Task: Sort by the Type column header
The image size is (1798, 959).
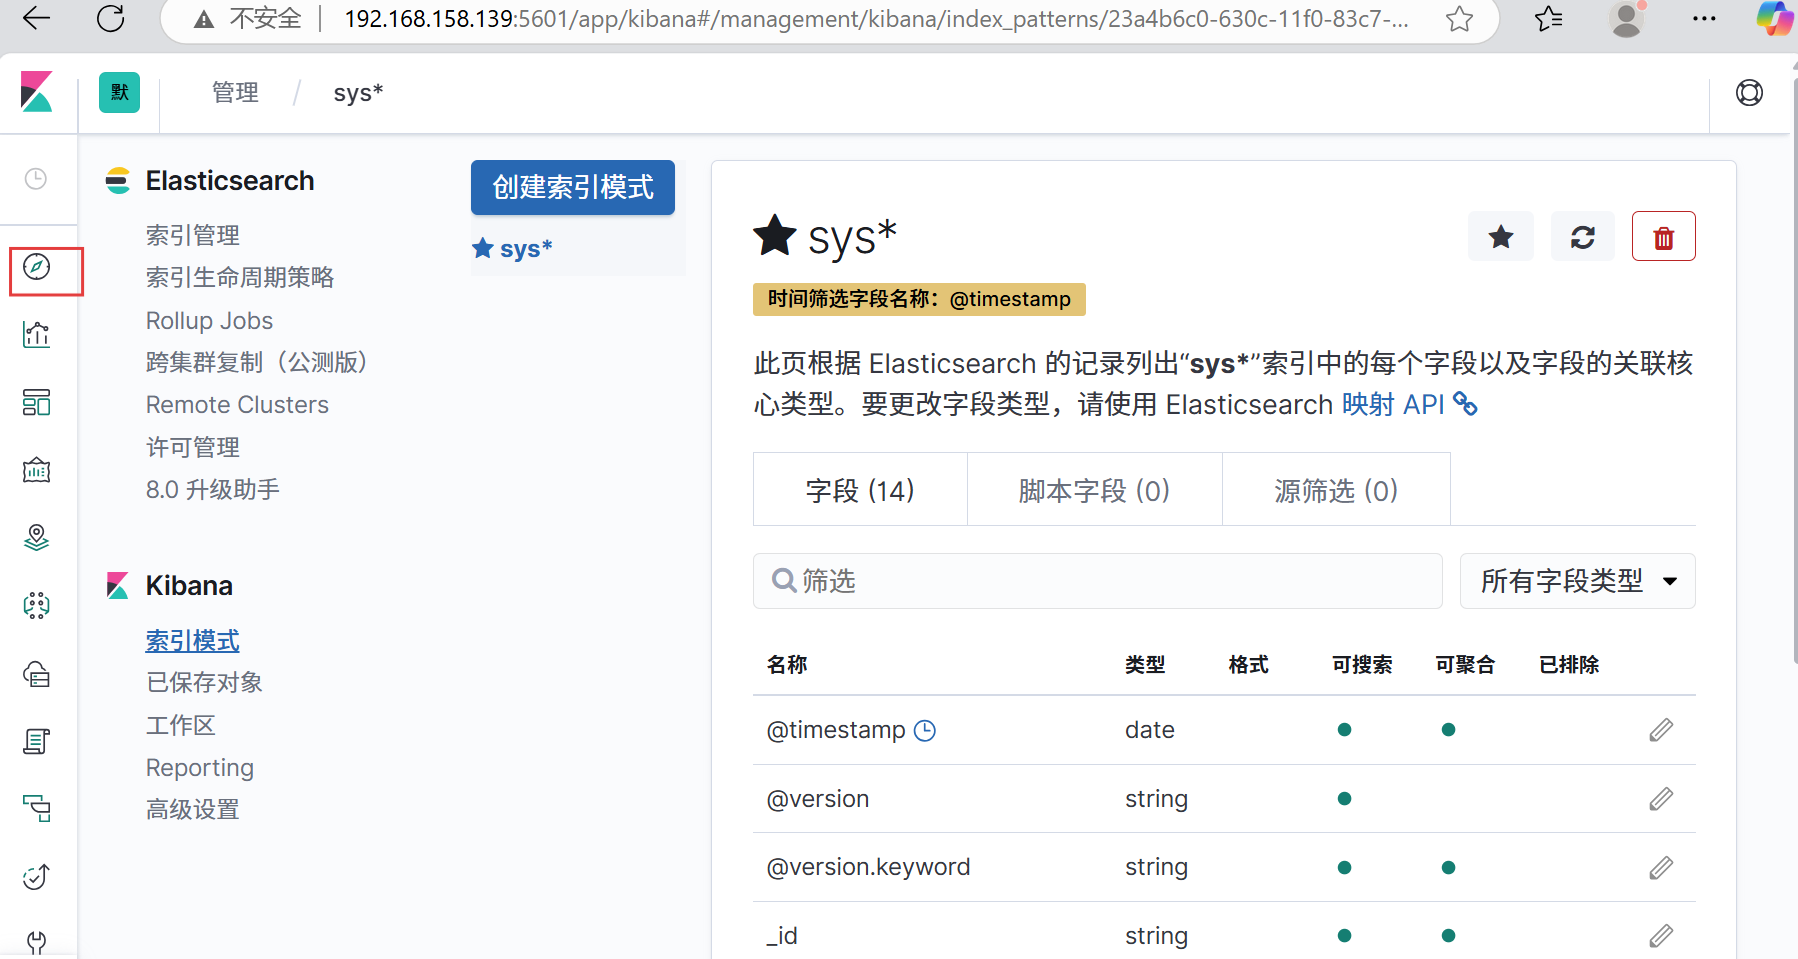Action: pyautogui.click(x=1145, y=664)
